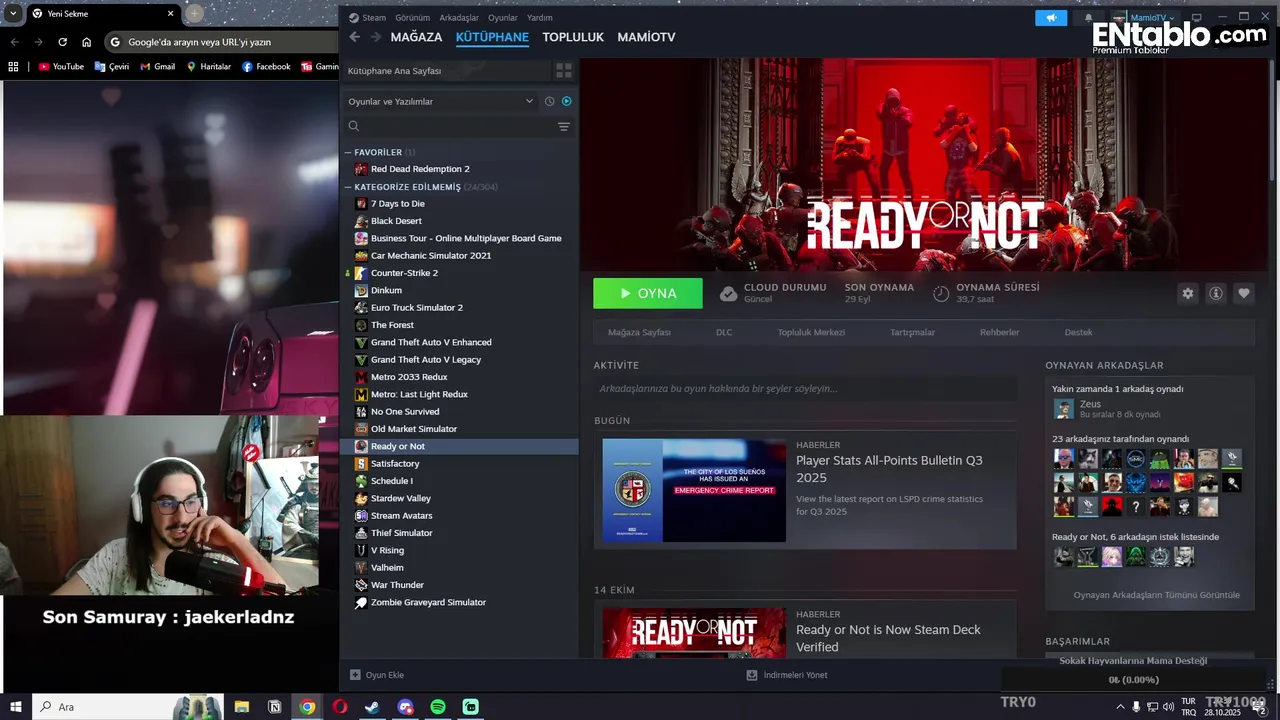Image resolution: width=1280 pixels, height=720 pixels.
Task: Select Stardew Valley in the list
Action: tap(401, 498)
